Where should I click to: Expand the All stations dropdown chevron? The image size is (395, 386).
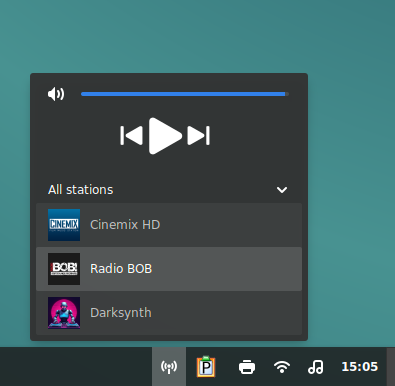tap(282, 190)
